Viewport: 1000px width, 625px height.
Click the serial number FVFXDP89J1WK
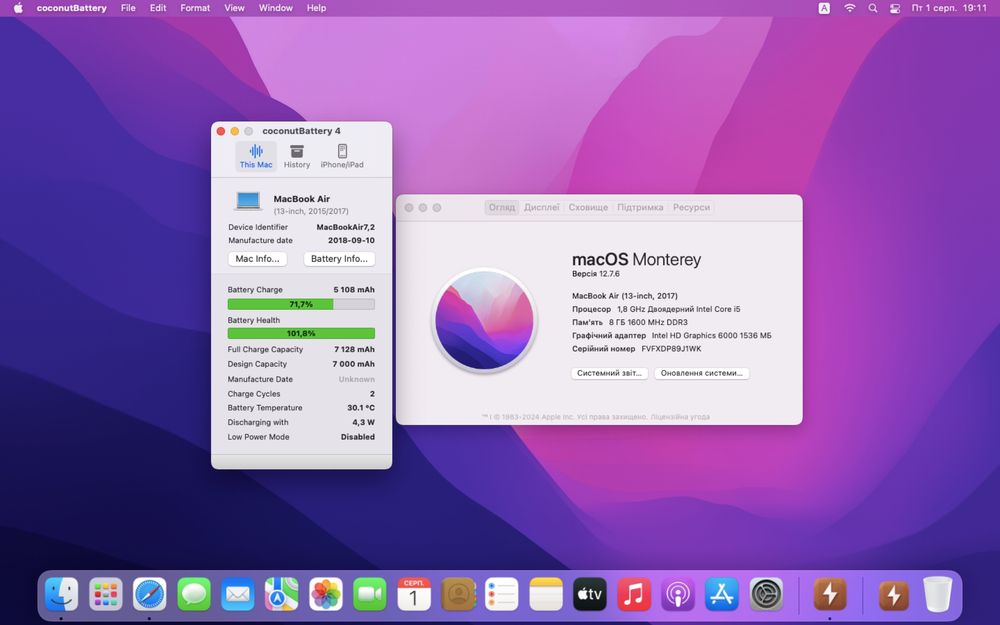point(671,349)
